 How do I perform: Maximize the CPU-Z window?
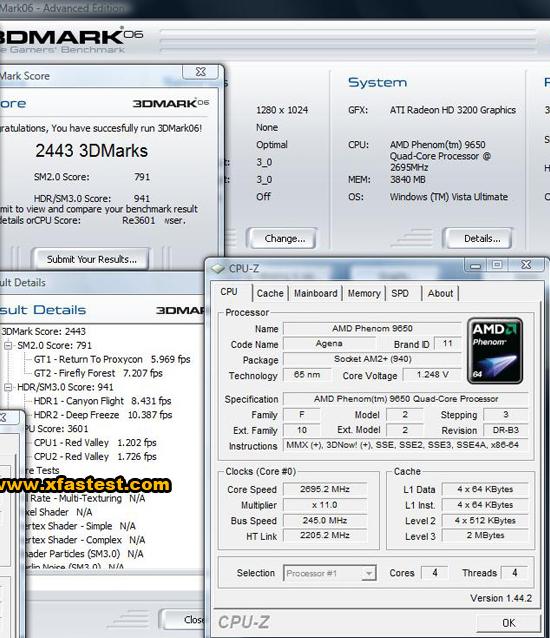[x=497, y=265]
